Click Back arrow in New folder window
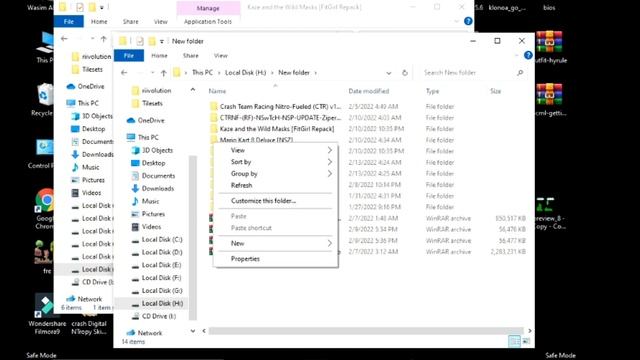 pyautogui.click(x=124, y=73)
